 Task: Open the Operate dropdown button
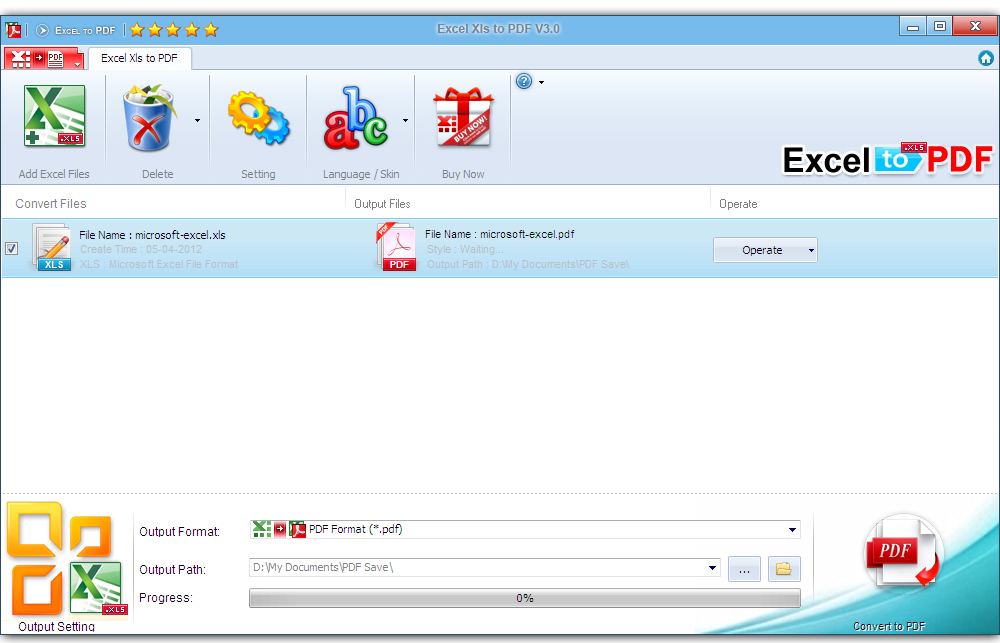tap(765, 250)
